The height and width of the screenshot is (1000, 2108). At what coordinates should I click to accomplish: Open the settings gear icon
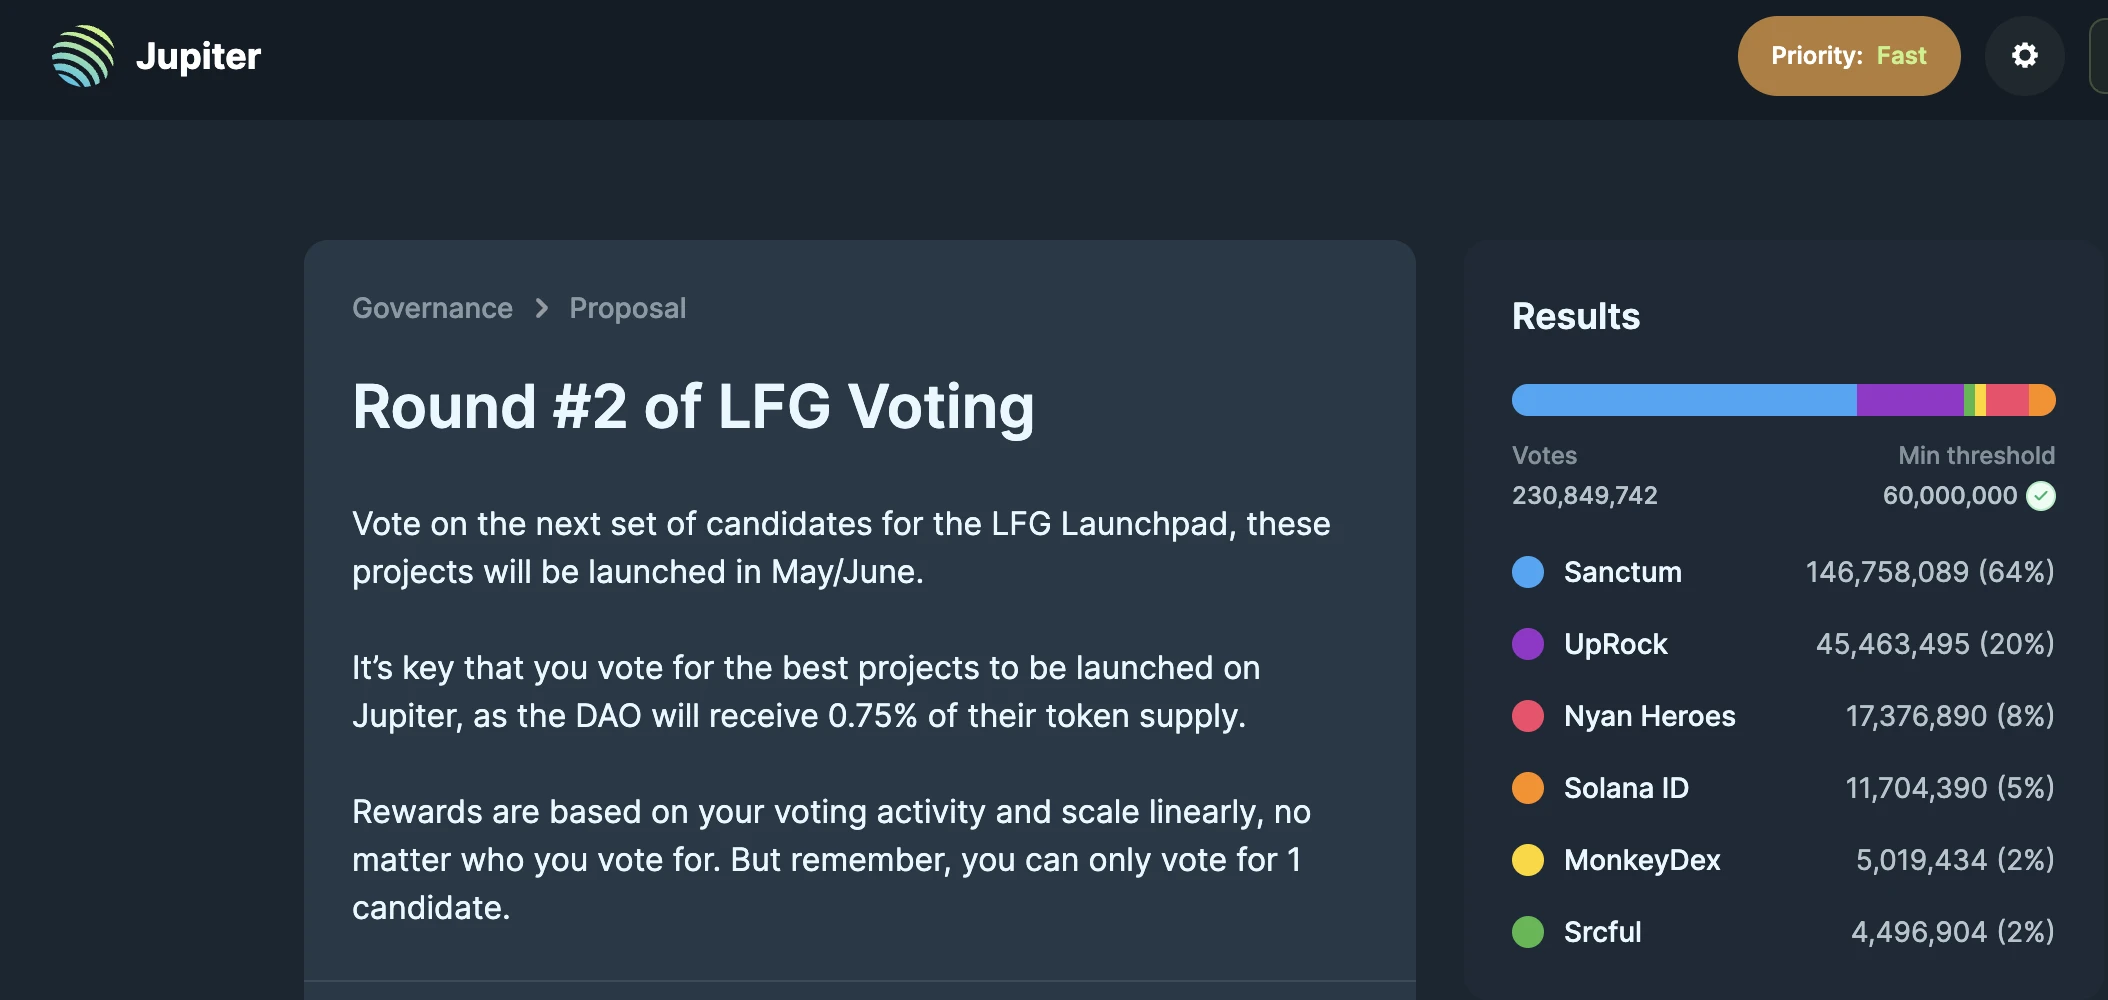coord(2024,56)
